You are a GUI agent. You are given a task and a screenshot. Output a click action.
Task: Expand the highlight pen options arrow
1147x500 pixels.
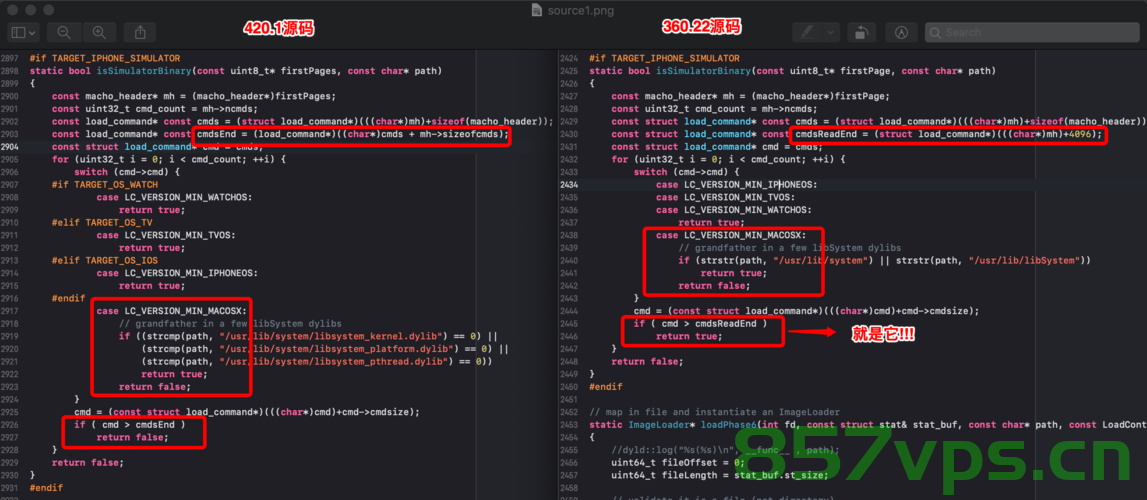pos(831,32)
